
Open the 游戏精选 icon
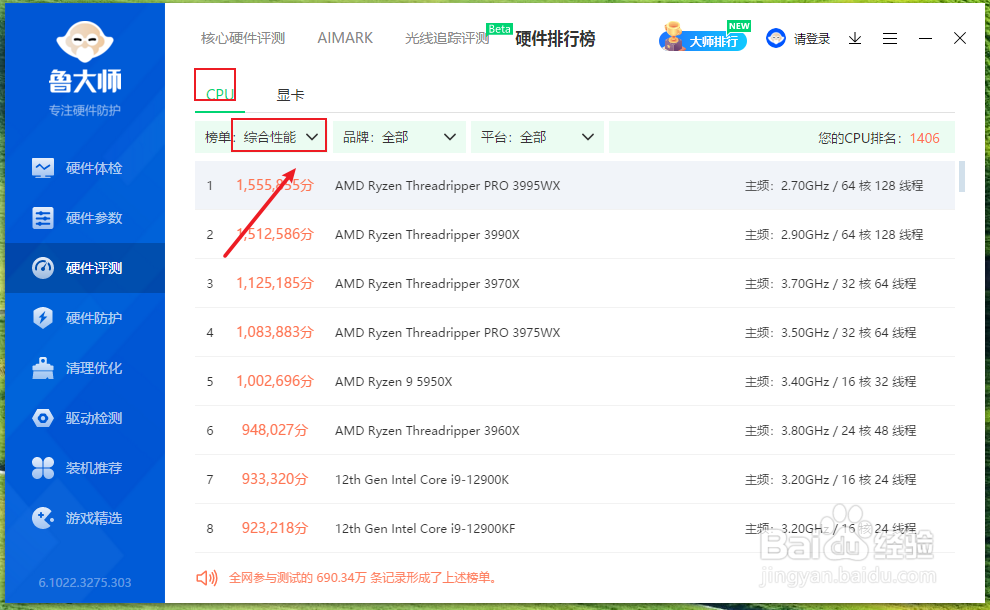43,518
